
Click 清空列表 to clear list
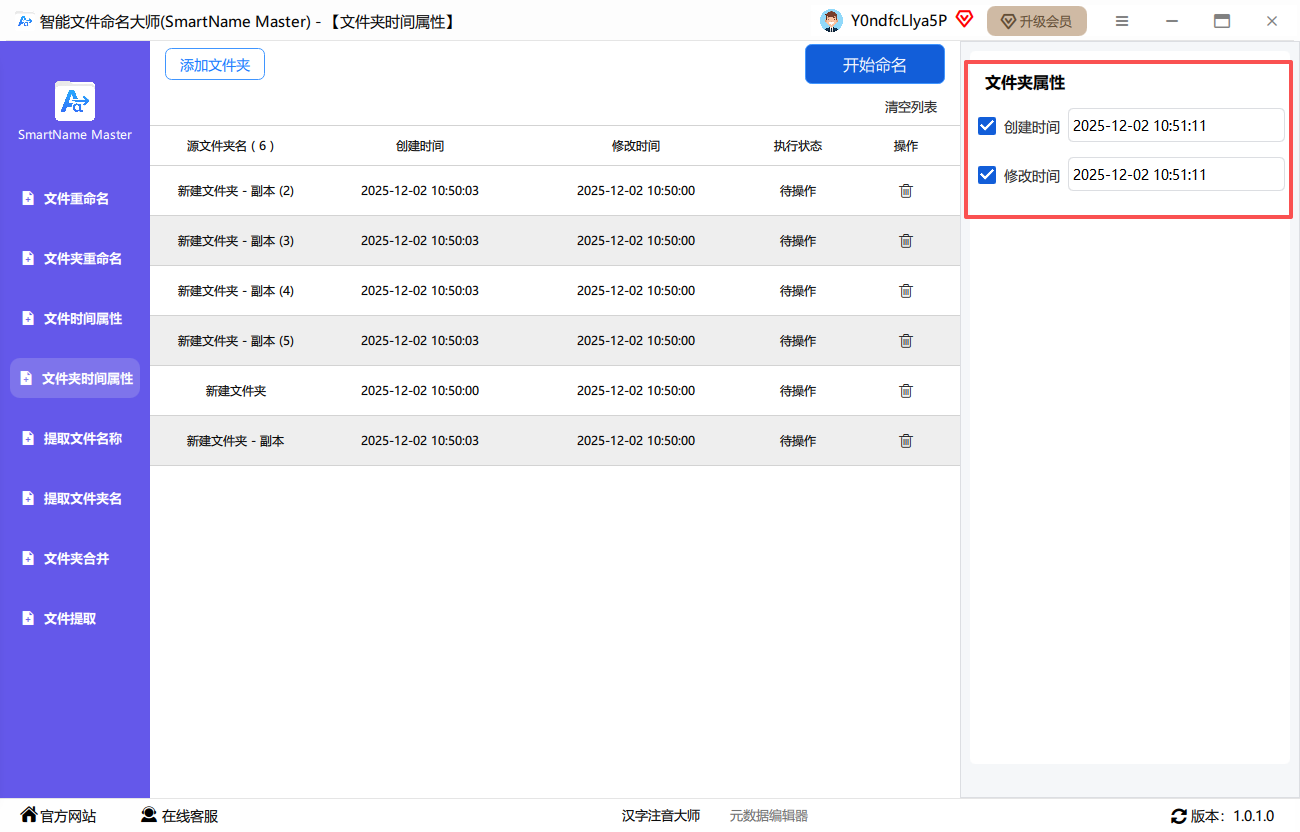[910, 107]
